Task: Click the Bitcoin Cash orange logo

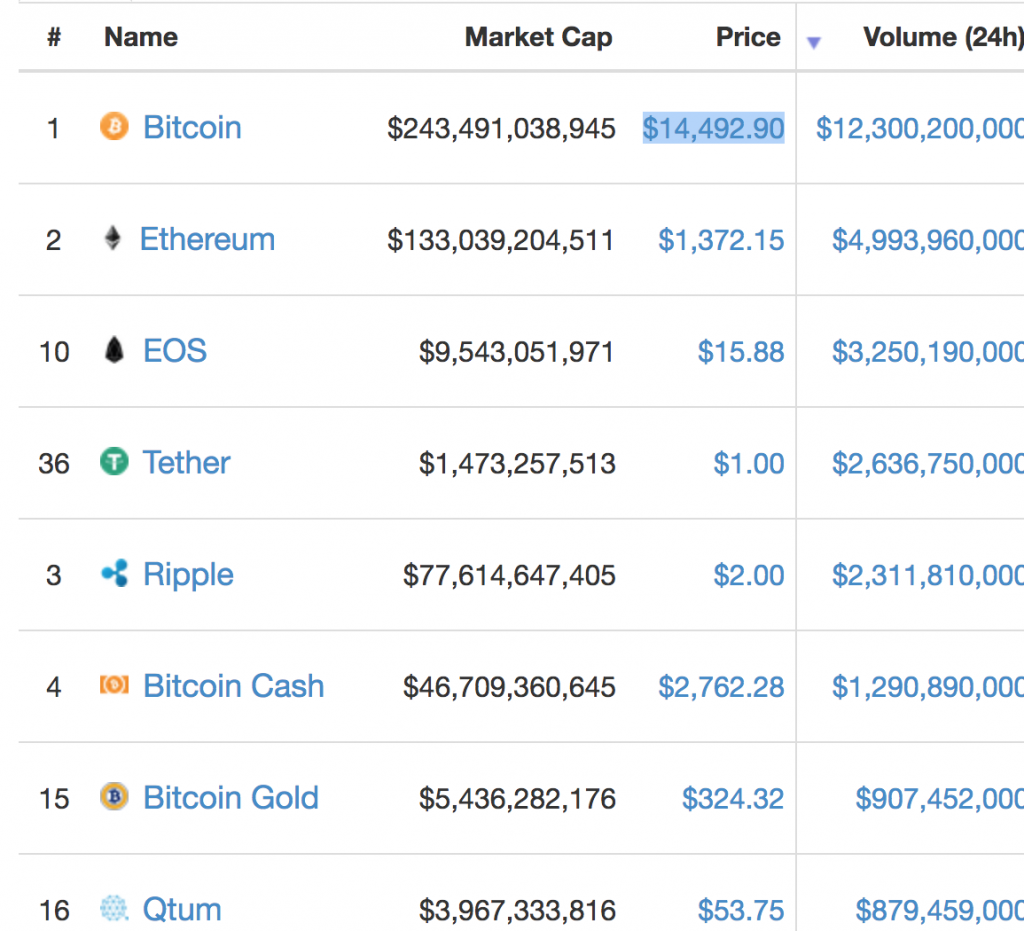Action: click(114, 686)
